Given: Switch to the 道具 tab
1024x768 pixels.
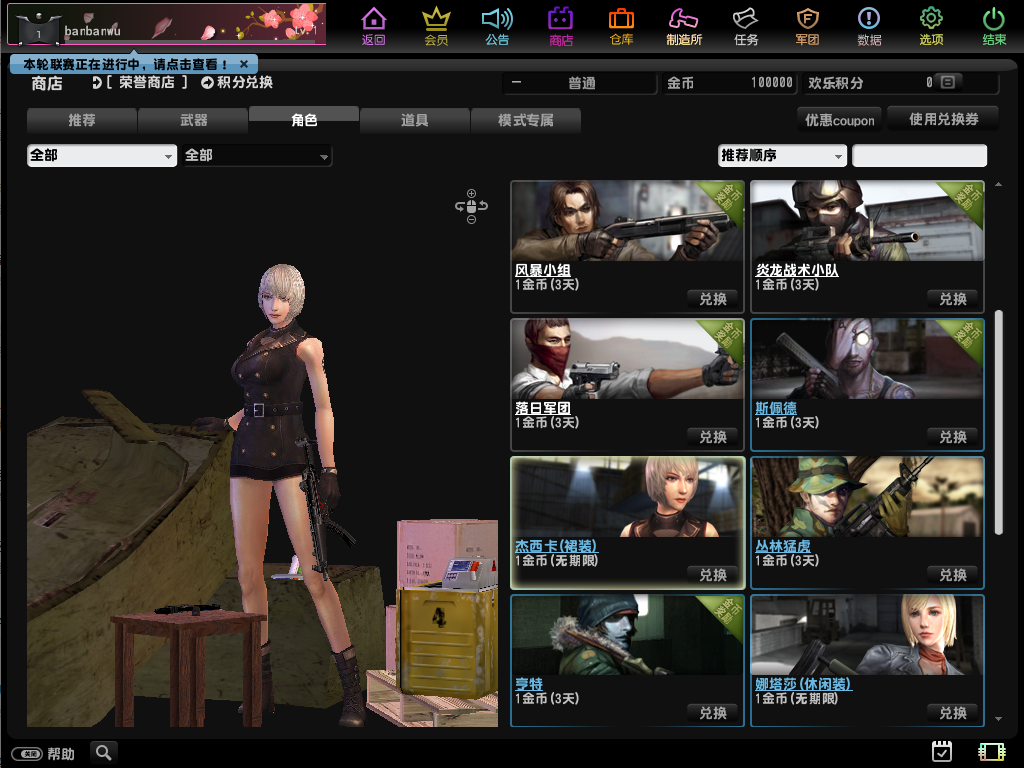Looking at the screenshot, I should point(414,121).
